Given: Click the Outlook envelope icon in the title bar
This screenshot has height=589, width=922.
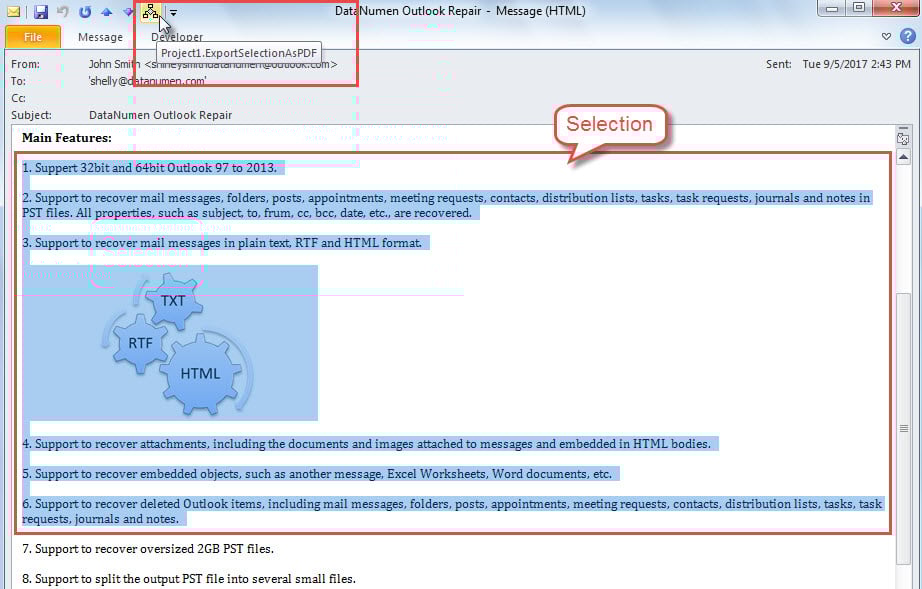Looking at the screenshot, I should coord(13,11).
